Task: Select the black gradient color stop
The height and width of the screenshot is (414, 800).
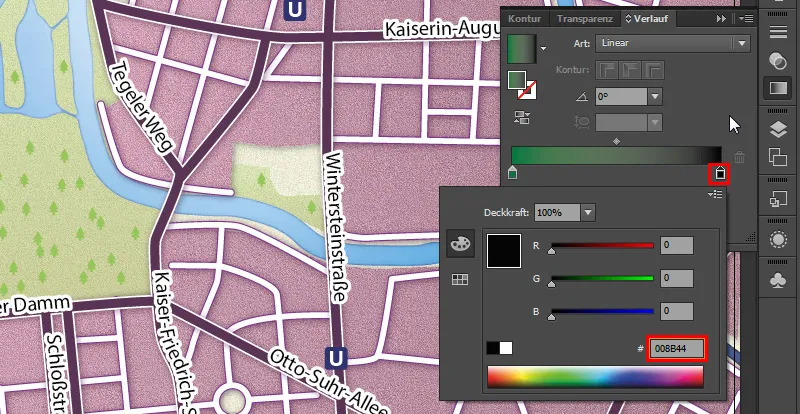Action: [720, 174]
